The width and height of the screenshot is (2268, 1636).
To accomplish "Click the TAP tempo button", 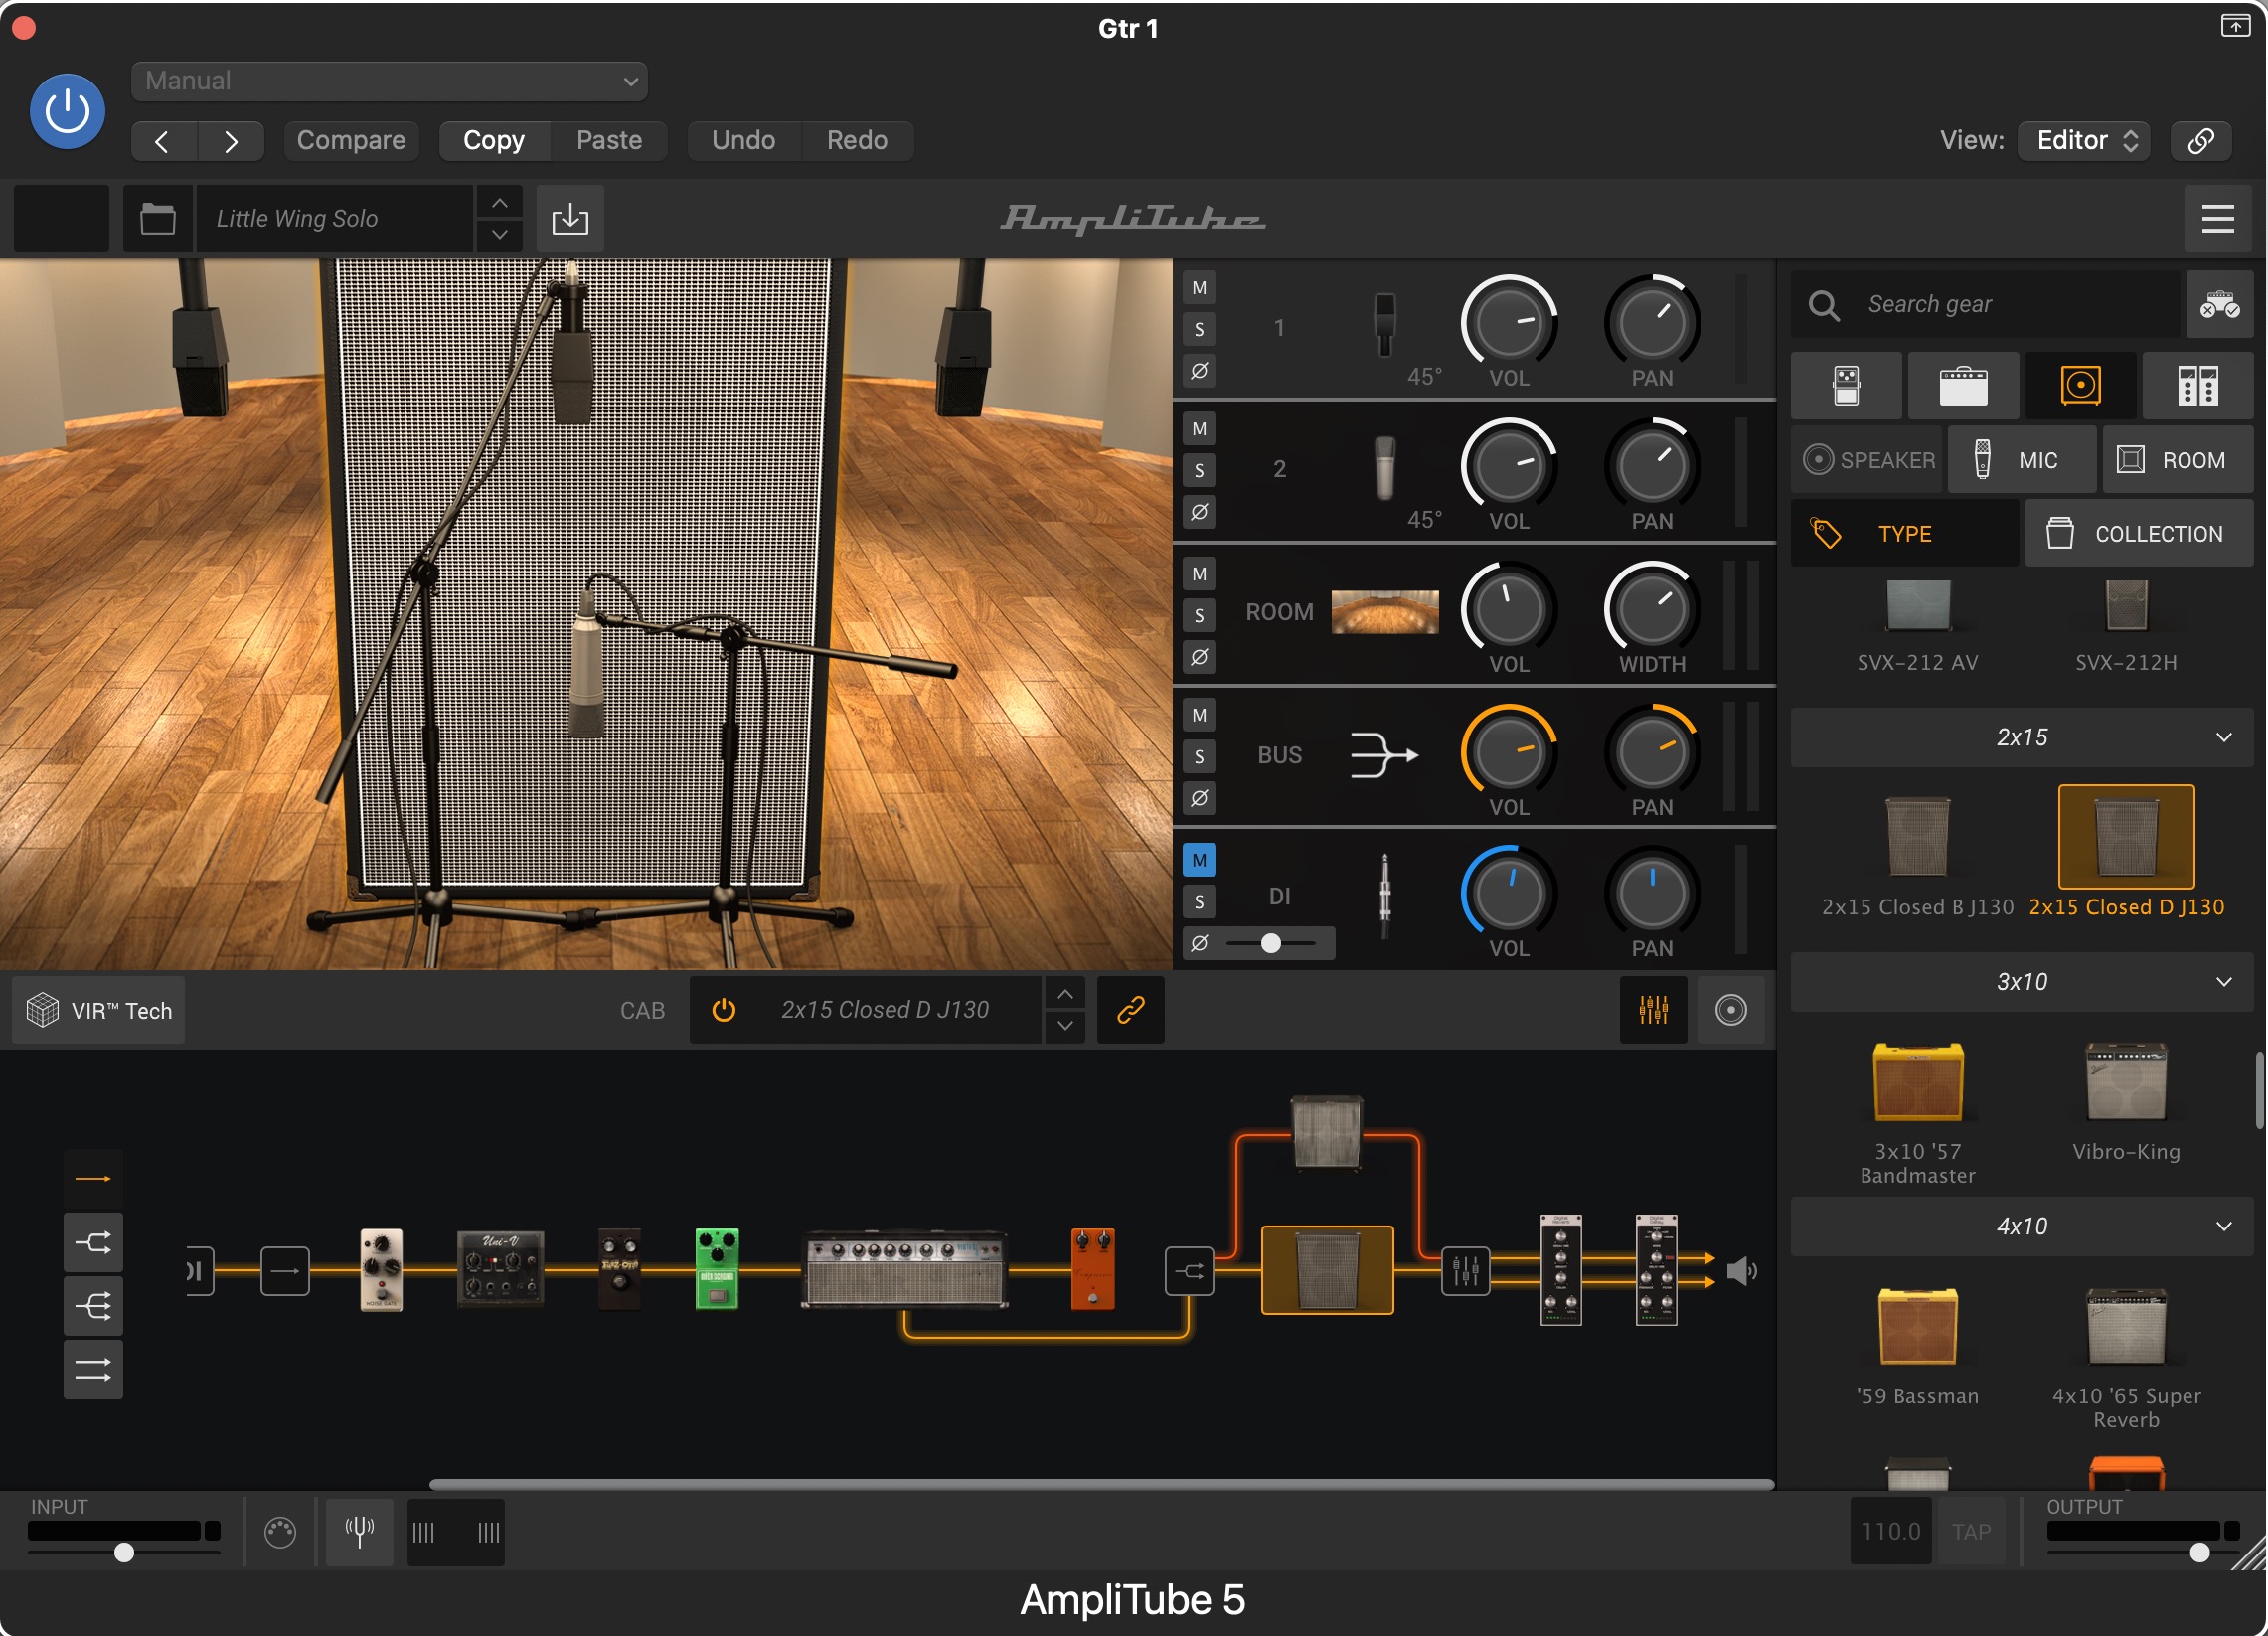I will tap(1971, 1531).
